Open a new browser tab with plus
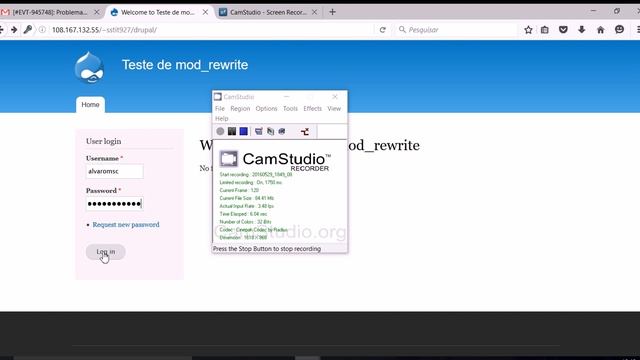640x360 pixels. [x=332, y=12]
